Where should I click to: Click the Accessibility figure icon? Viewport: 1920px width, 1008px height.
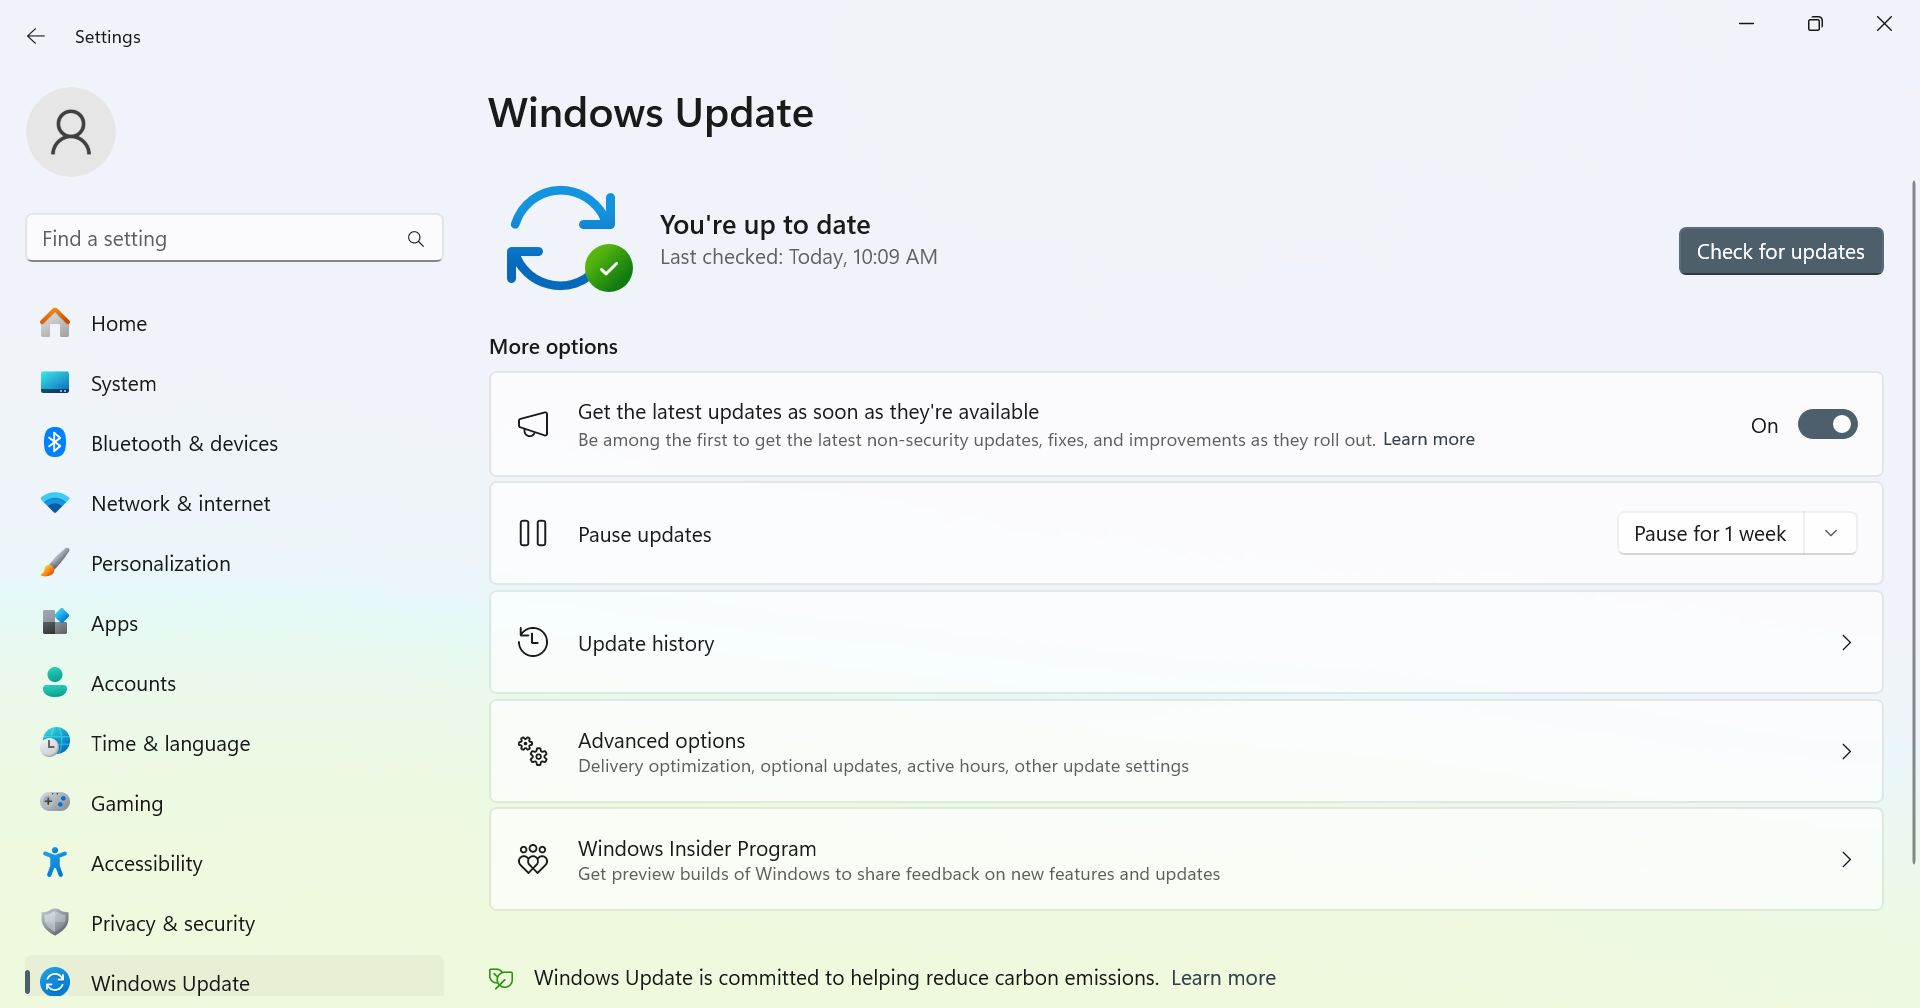coord(55,862)
